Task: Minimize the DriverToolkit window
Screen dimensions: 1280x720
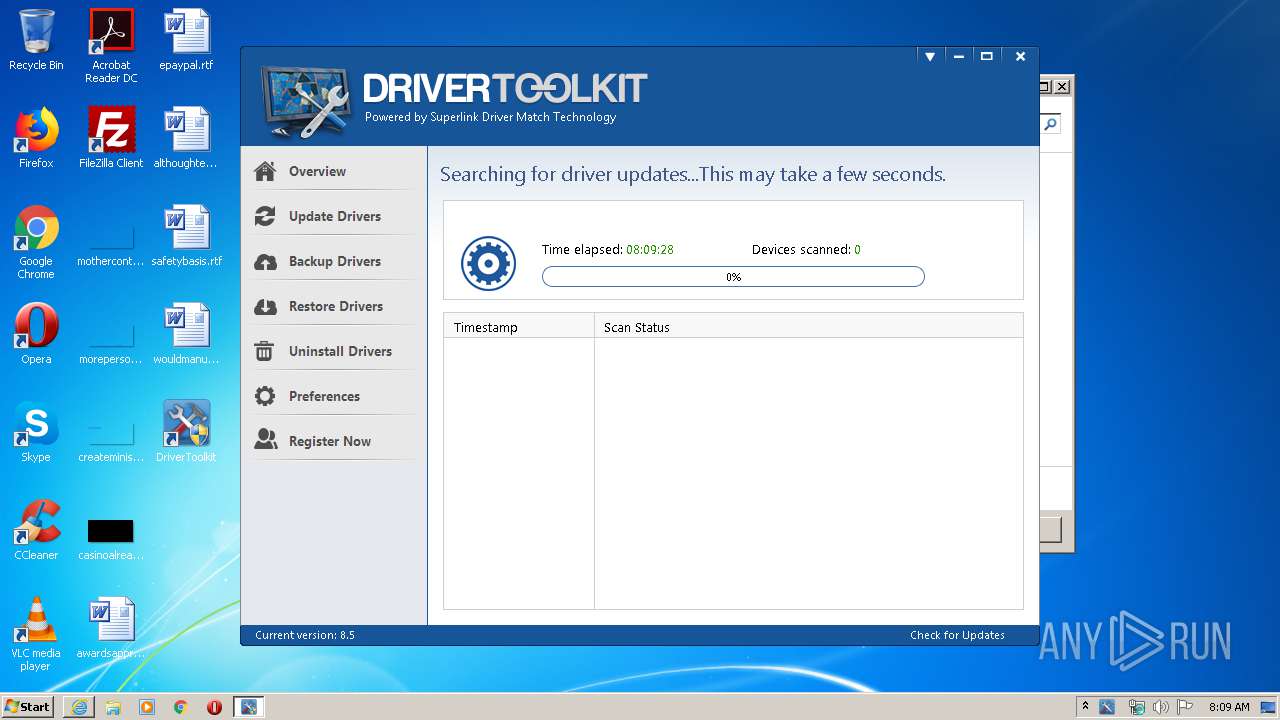Action: 958,57
